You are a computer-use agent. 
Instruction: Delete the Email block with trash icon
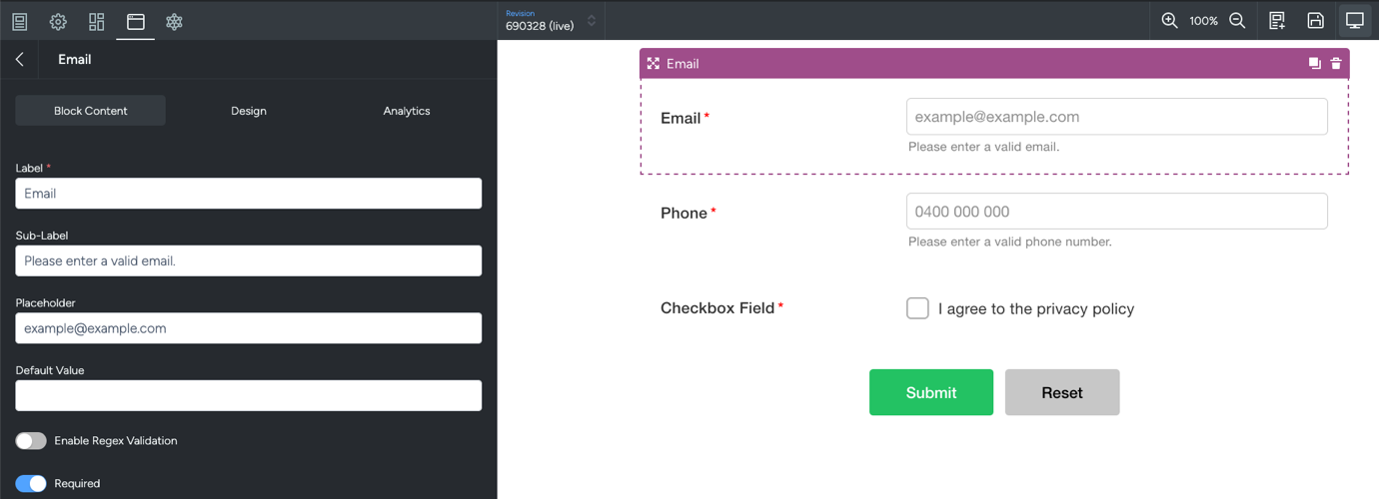1336,63
